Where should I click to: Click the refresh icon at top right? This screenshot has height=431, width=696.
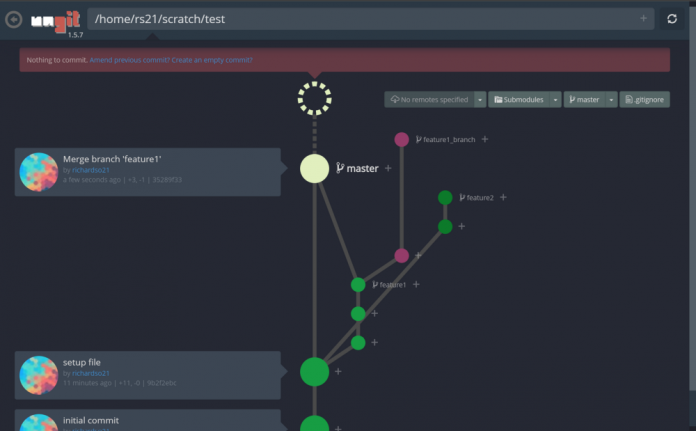pos(672,19)
